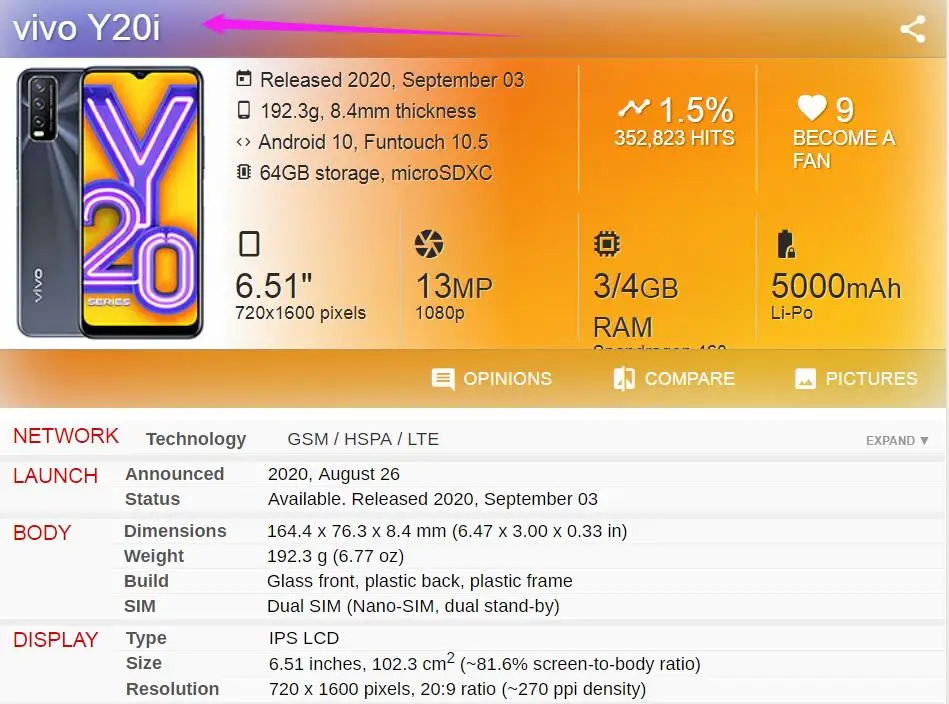This screenshot has height=704, width=949.
Task: Click the 164.4 x 76.3 x 8.4 mm value
Action: click(x=447, y=531)
